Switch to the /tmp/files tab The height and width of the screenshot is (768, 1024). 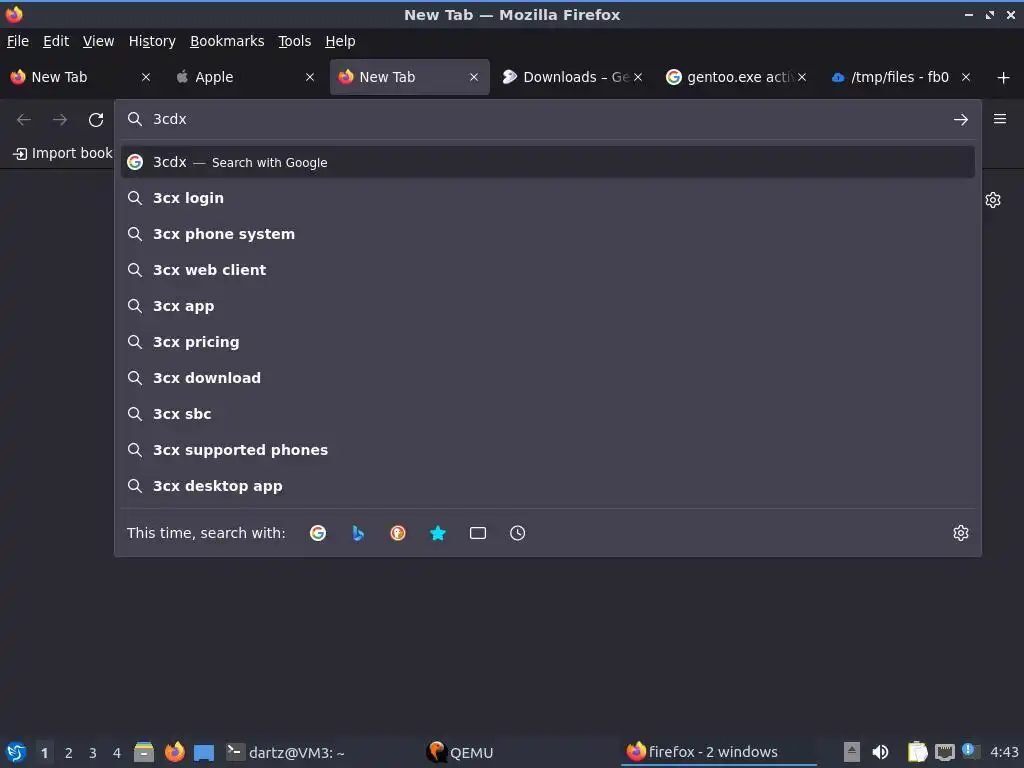tap(901, 77)
